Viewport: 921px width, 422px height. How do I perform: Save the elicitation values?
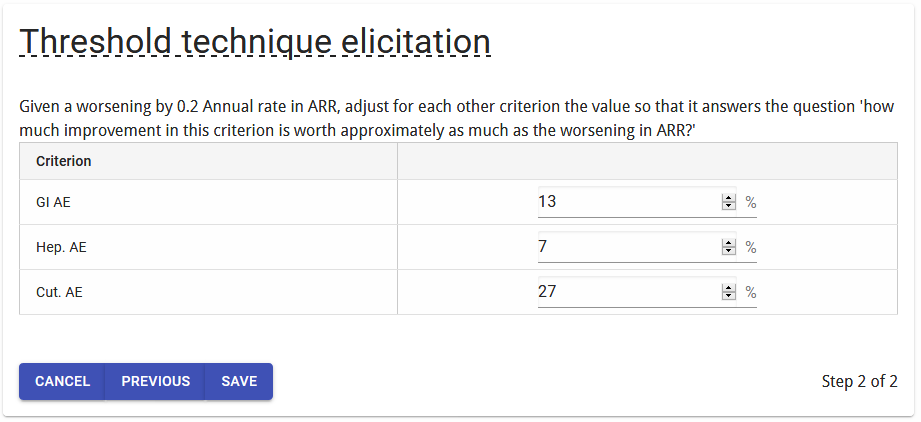(239, 381)
